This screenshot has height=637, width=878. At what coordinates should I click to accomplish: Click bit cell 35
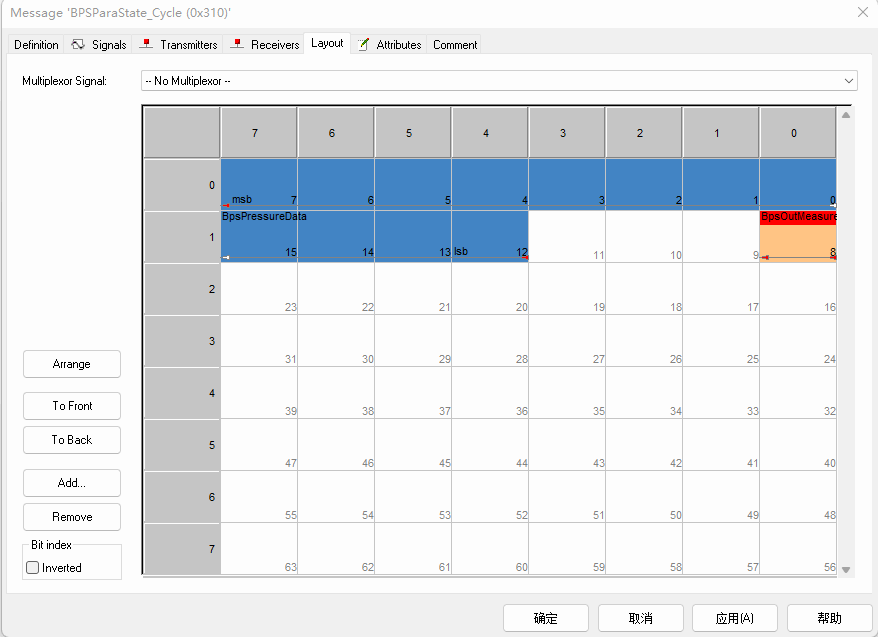tap(567, 393)
